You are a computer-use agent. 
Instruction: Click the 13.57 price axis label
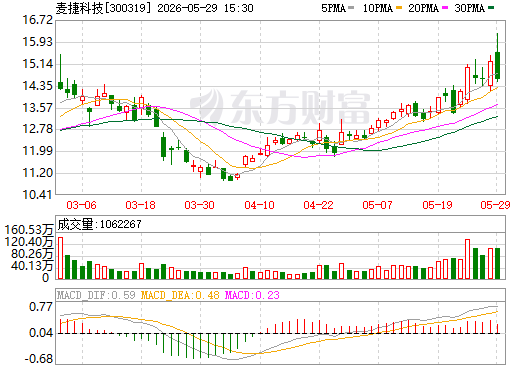38,108
